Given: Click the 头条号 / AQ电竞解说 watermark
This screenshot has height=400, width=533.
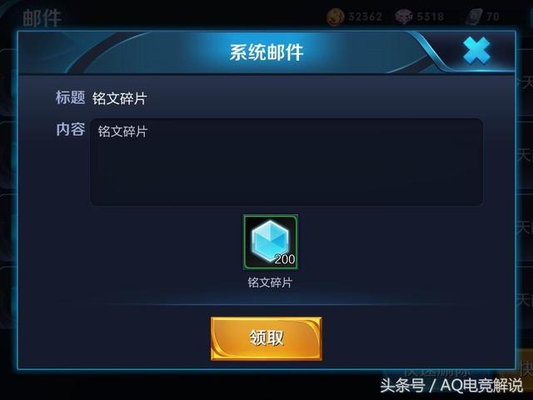Looking at the screenshot, I should pos(451,385).
